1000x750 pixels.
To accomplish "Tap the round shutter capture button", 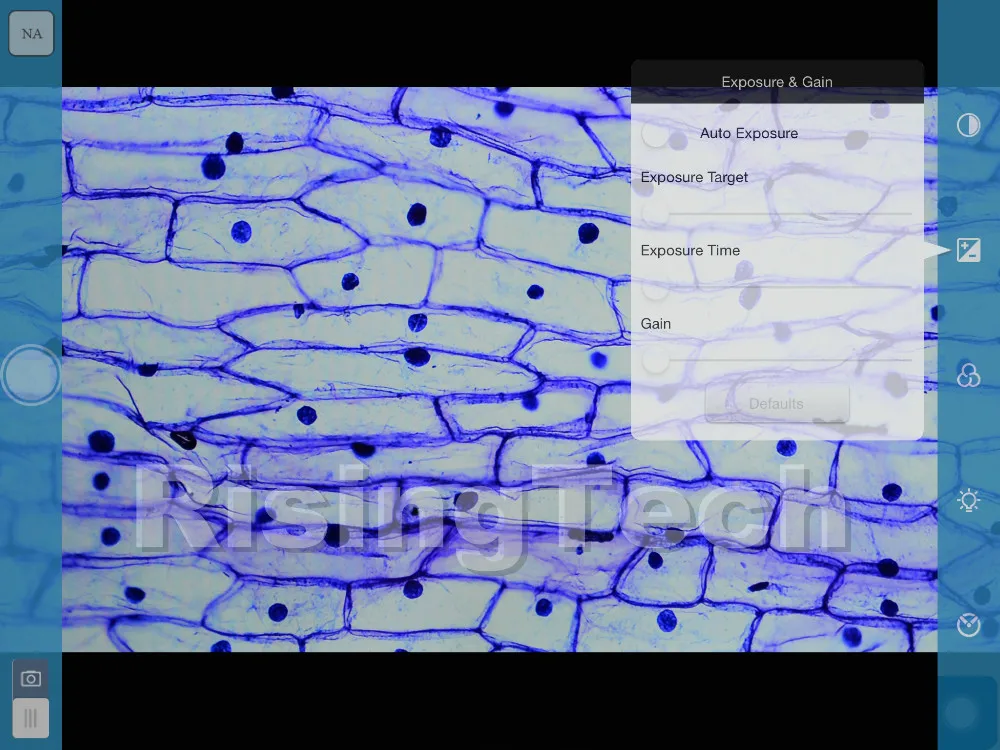I will (x=31, y=375).
